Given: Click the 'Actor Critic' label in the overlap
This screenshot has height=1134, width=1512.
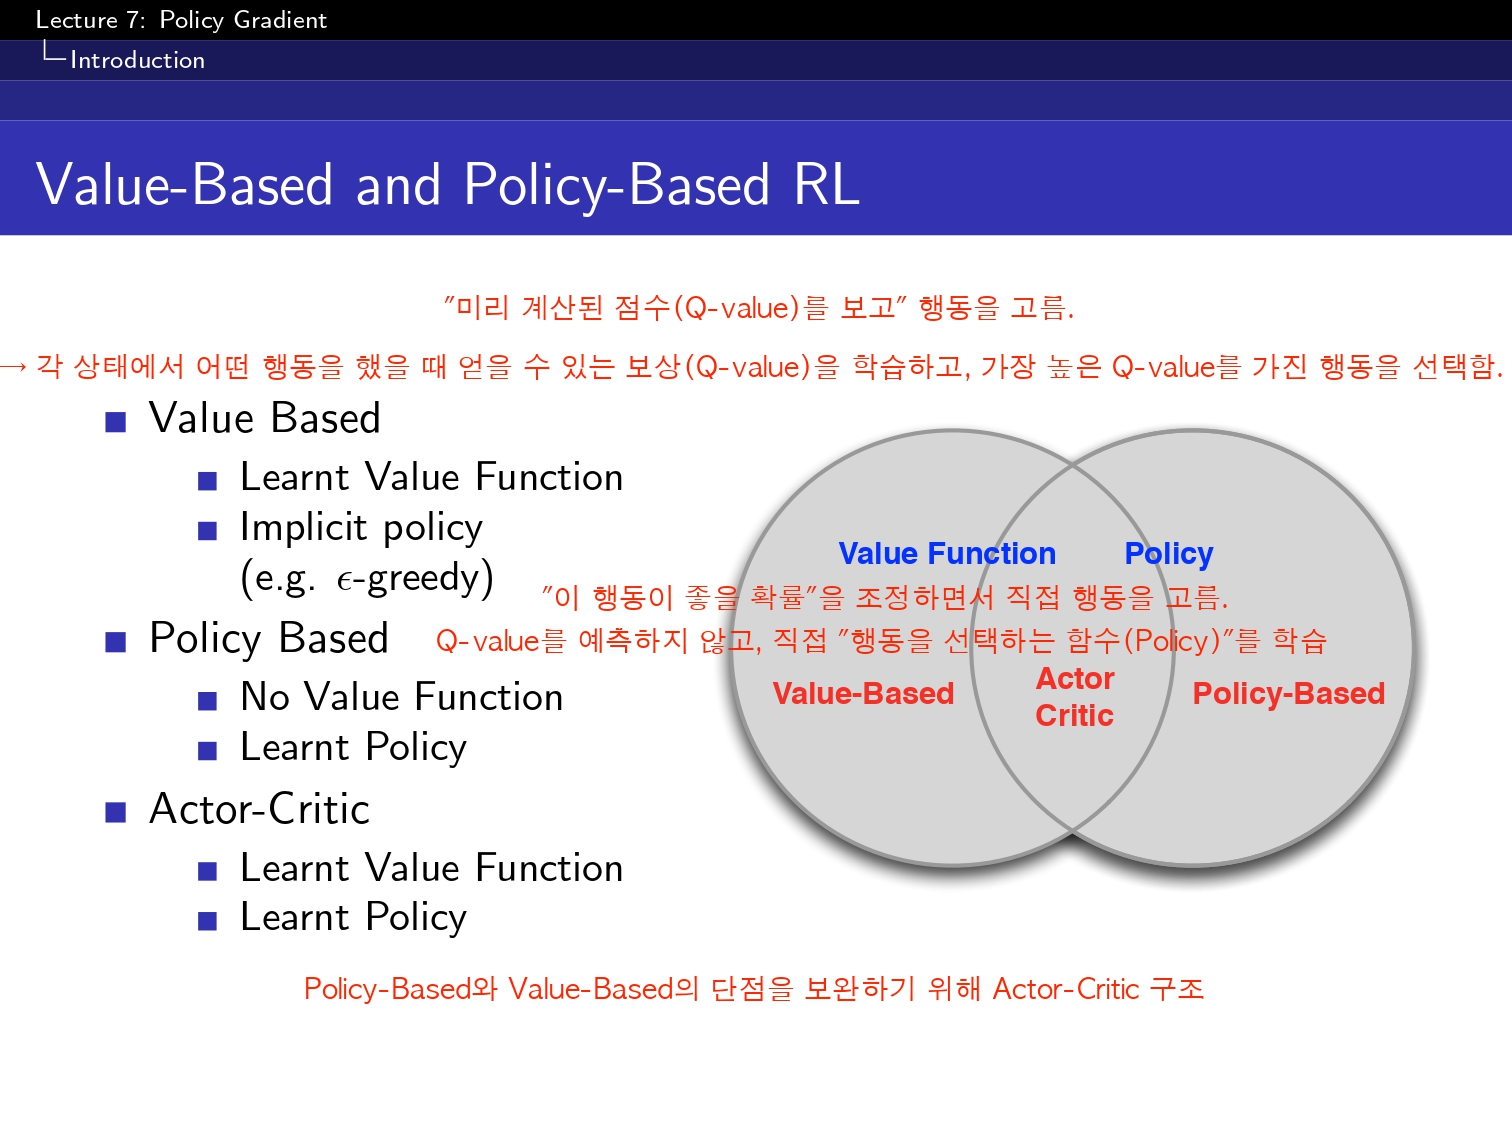Looking at the screenshot, I should pos(1075,697).
